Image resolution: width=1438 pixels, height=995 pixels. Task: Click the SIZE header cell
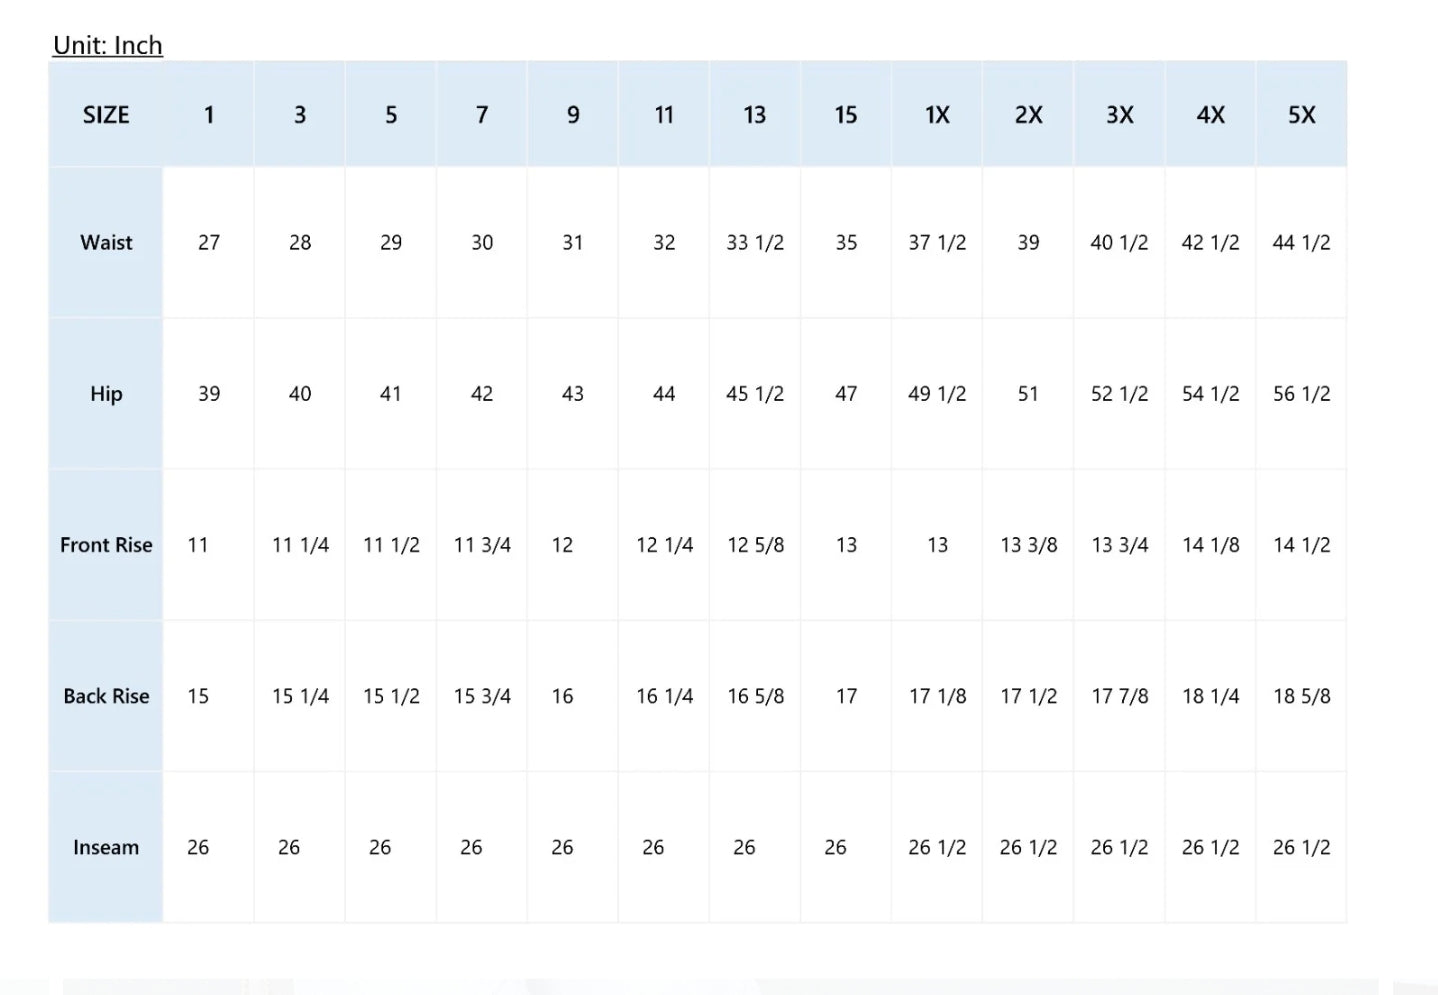point(106,115)
